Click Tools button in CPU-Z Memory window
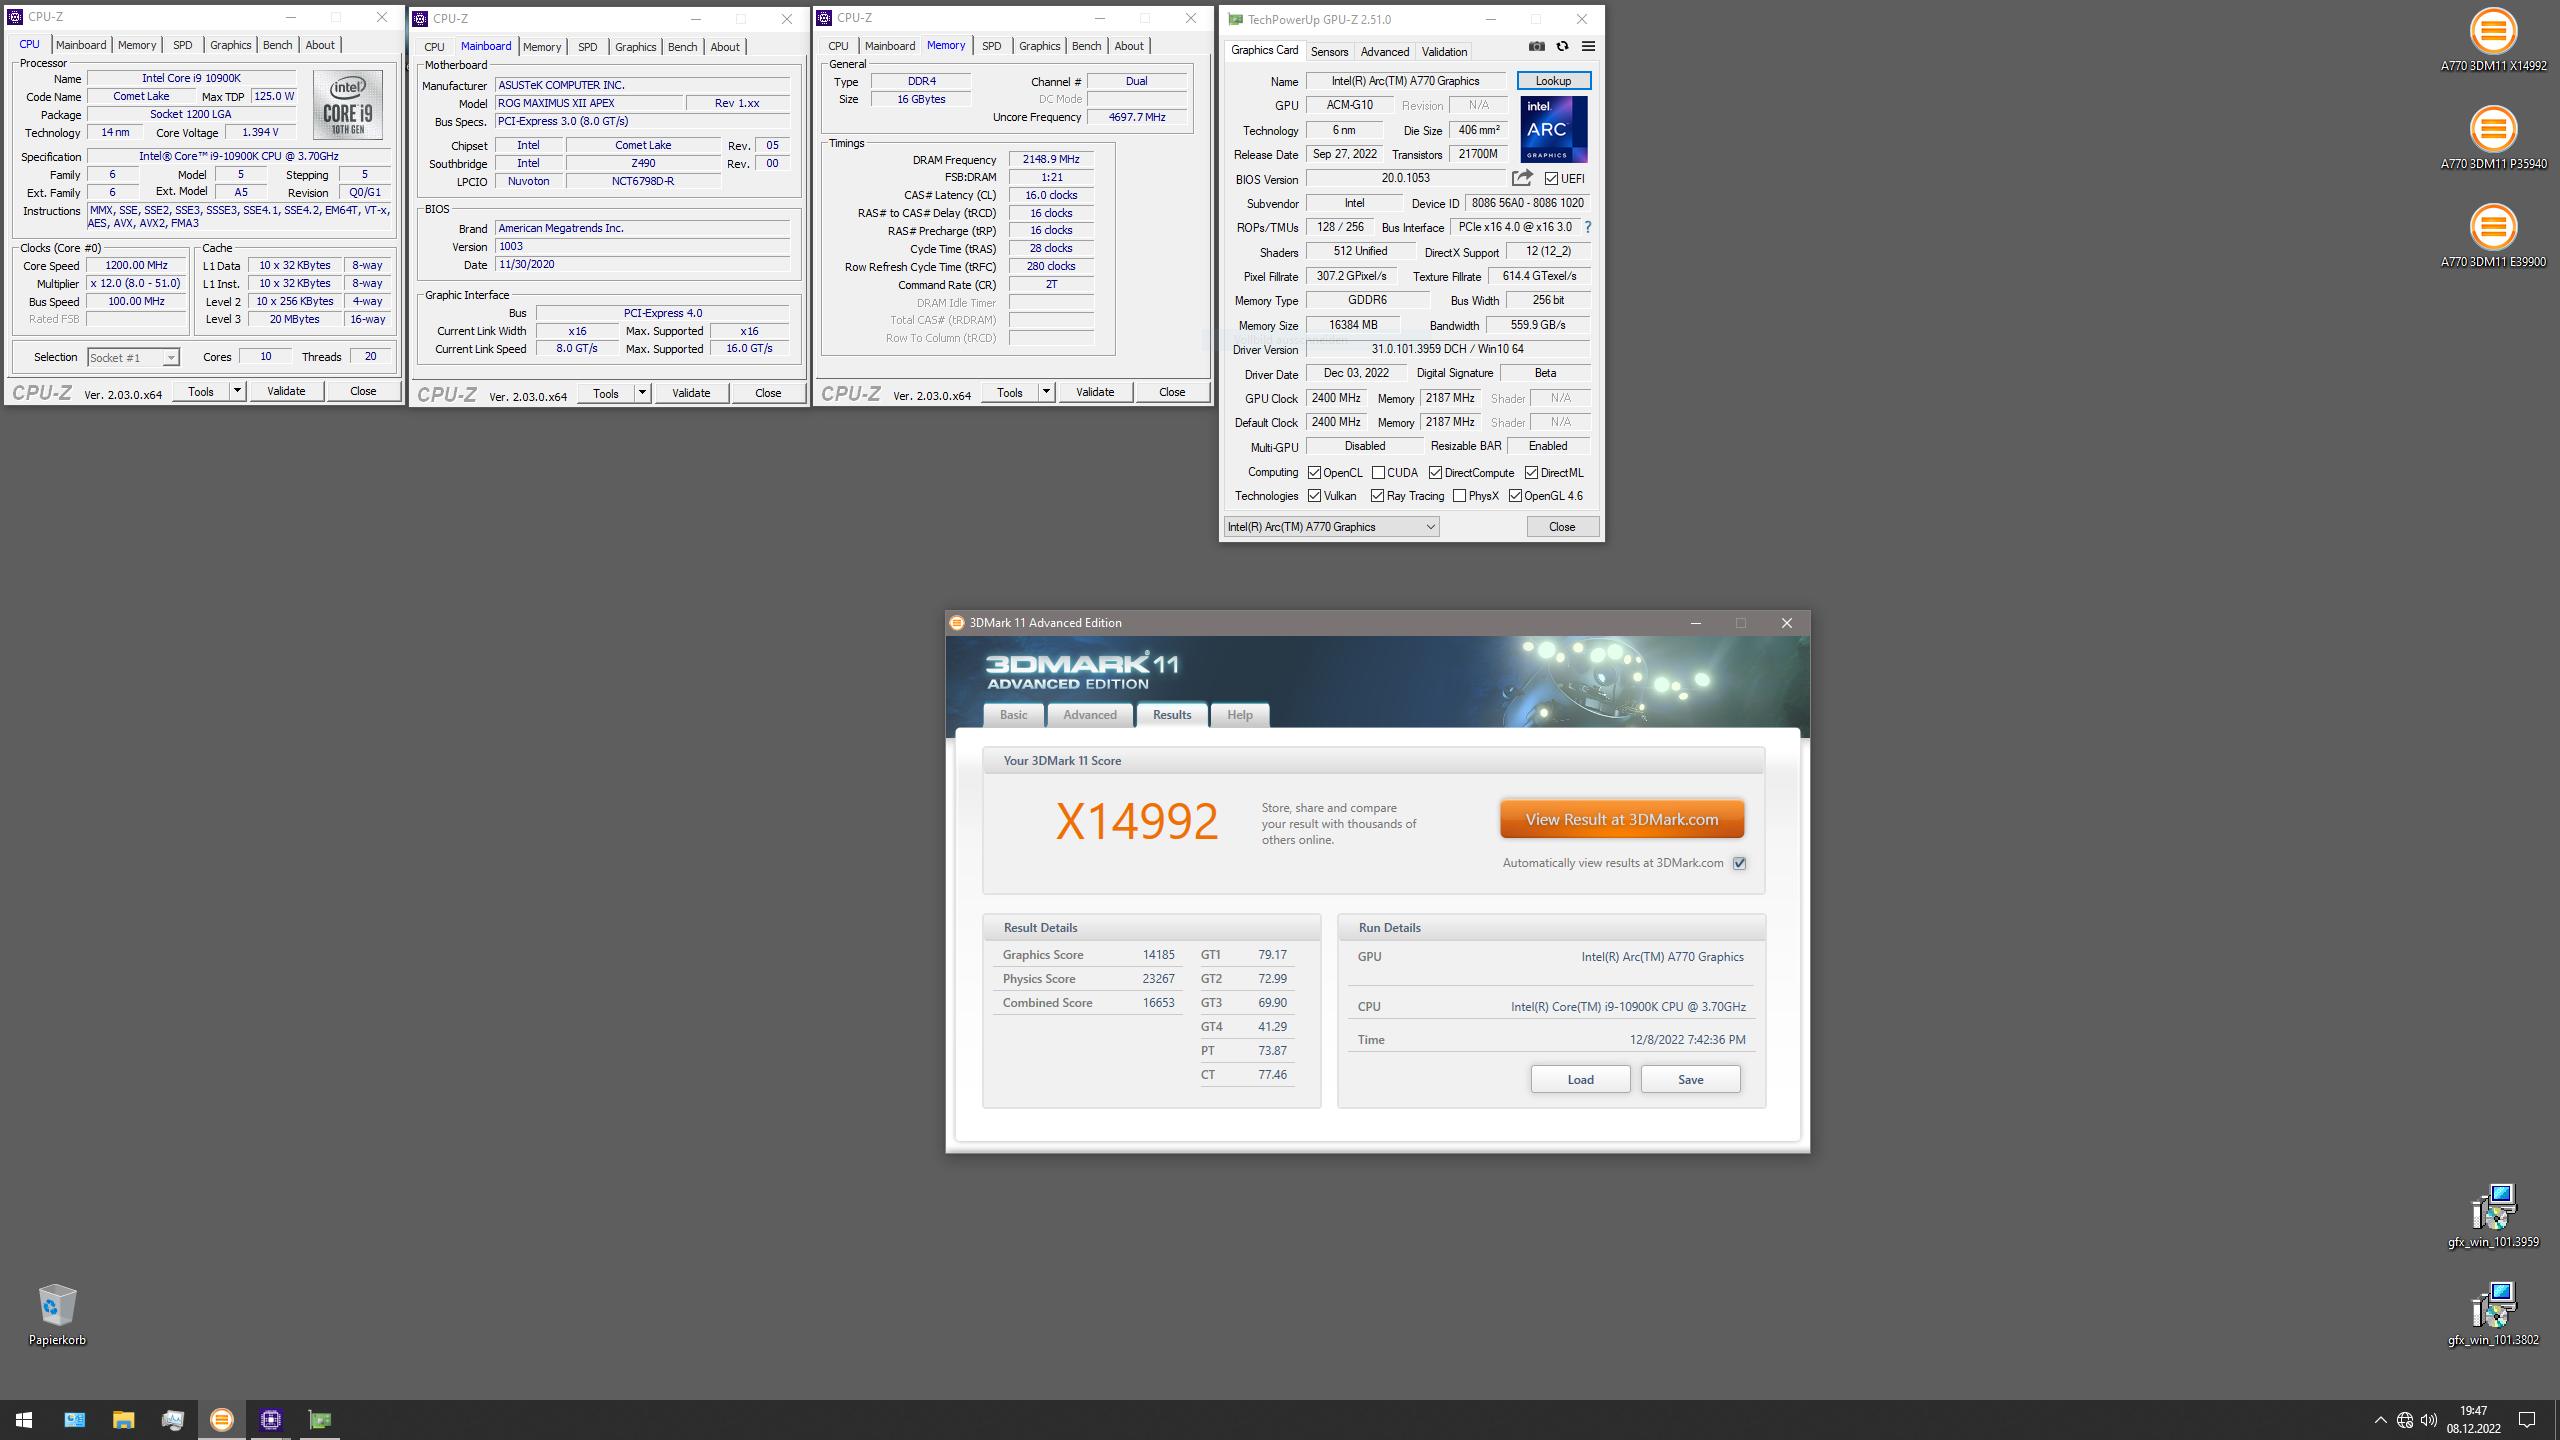 [1010, 392]
